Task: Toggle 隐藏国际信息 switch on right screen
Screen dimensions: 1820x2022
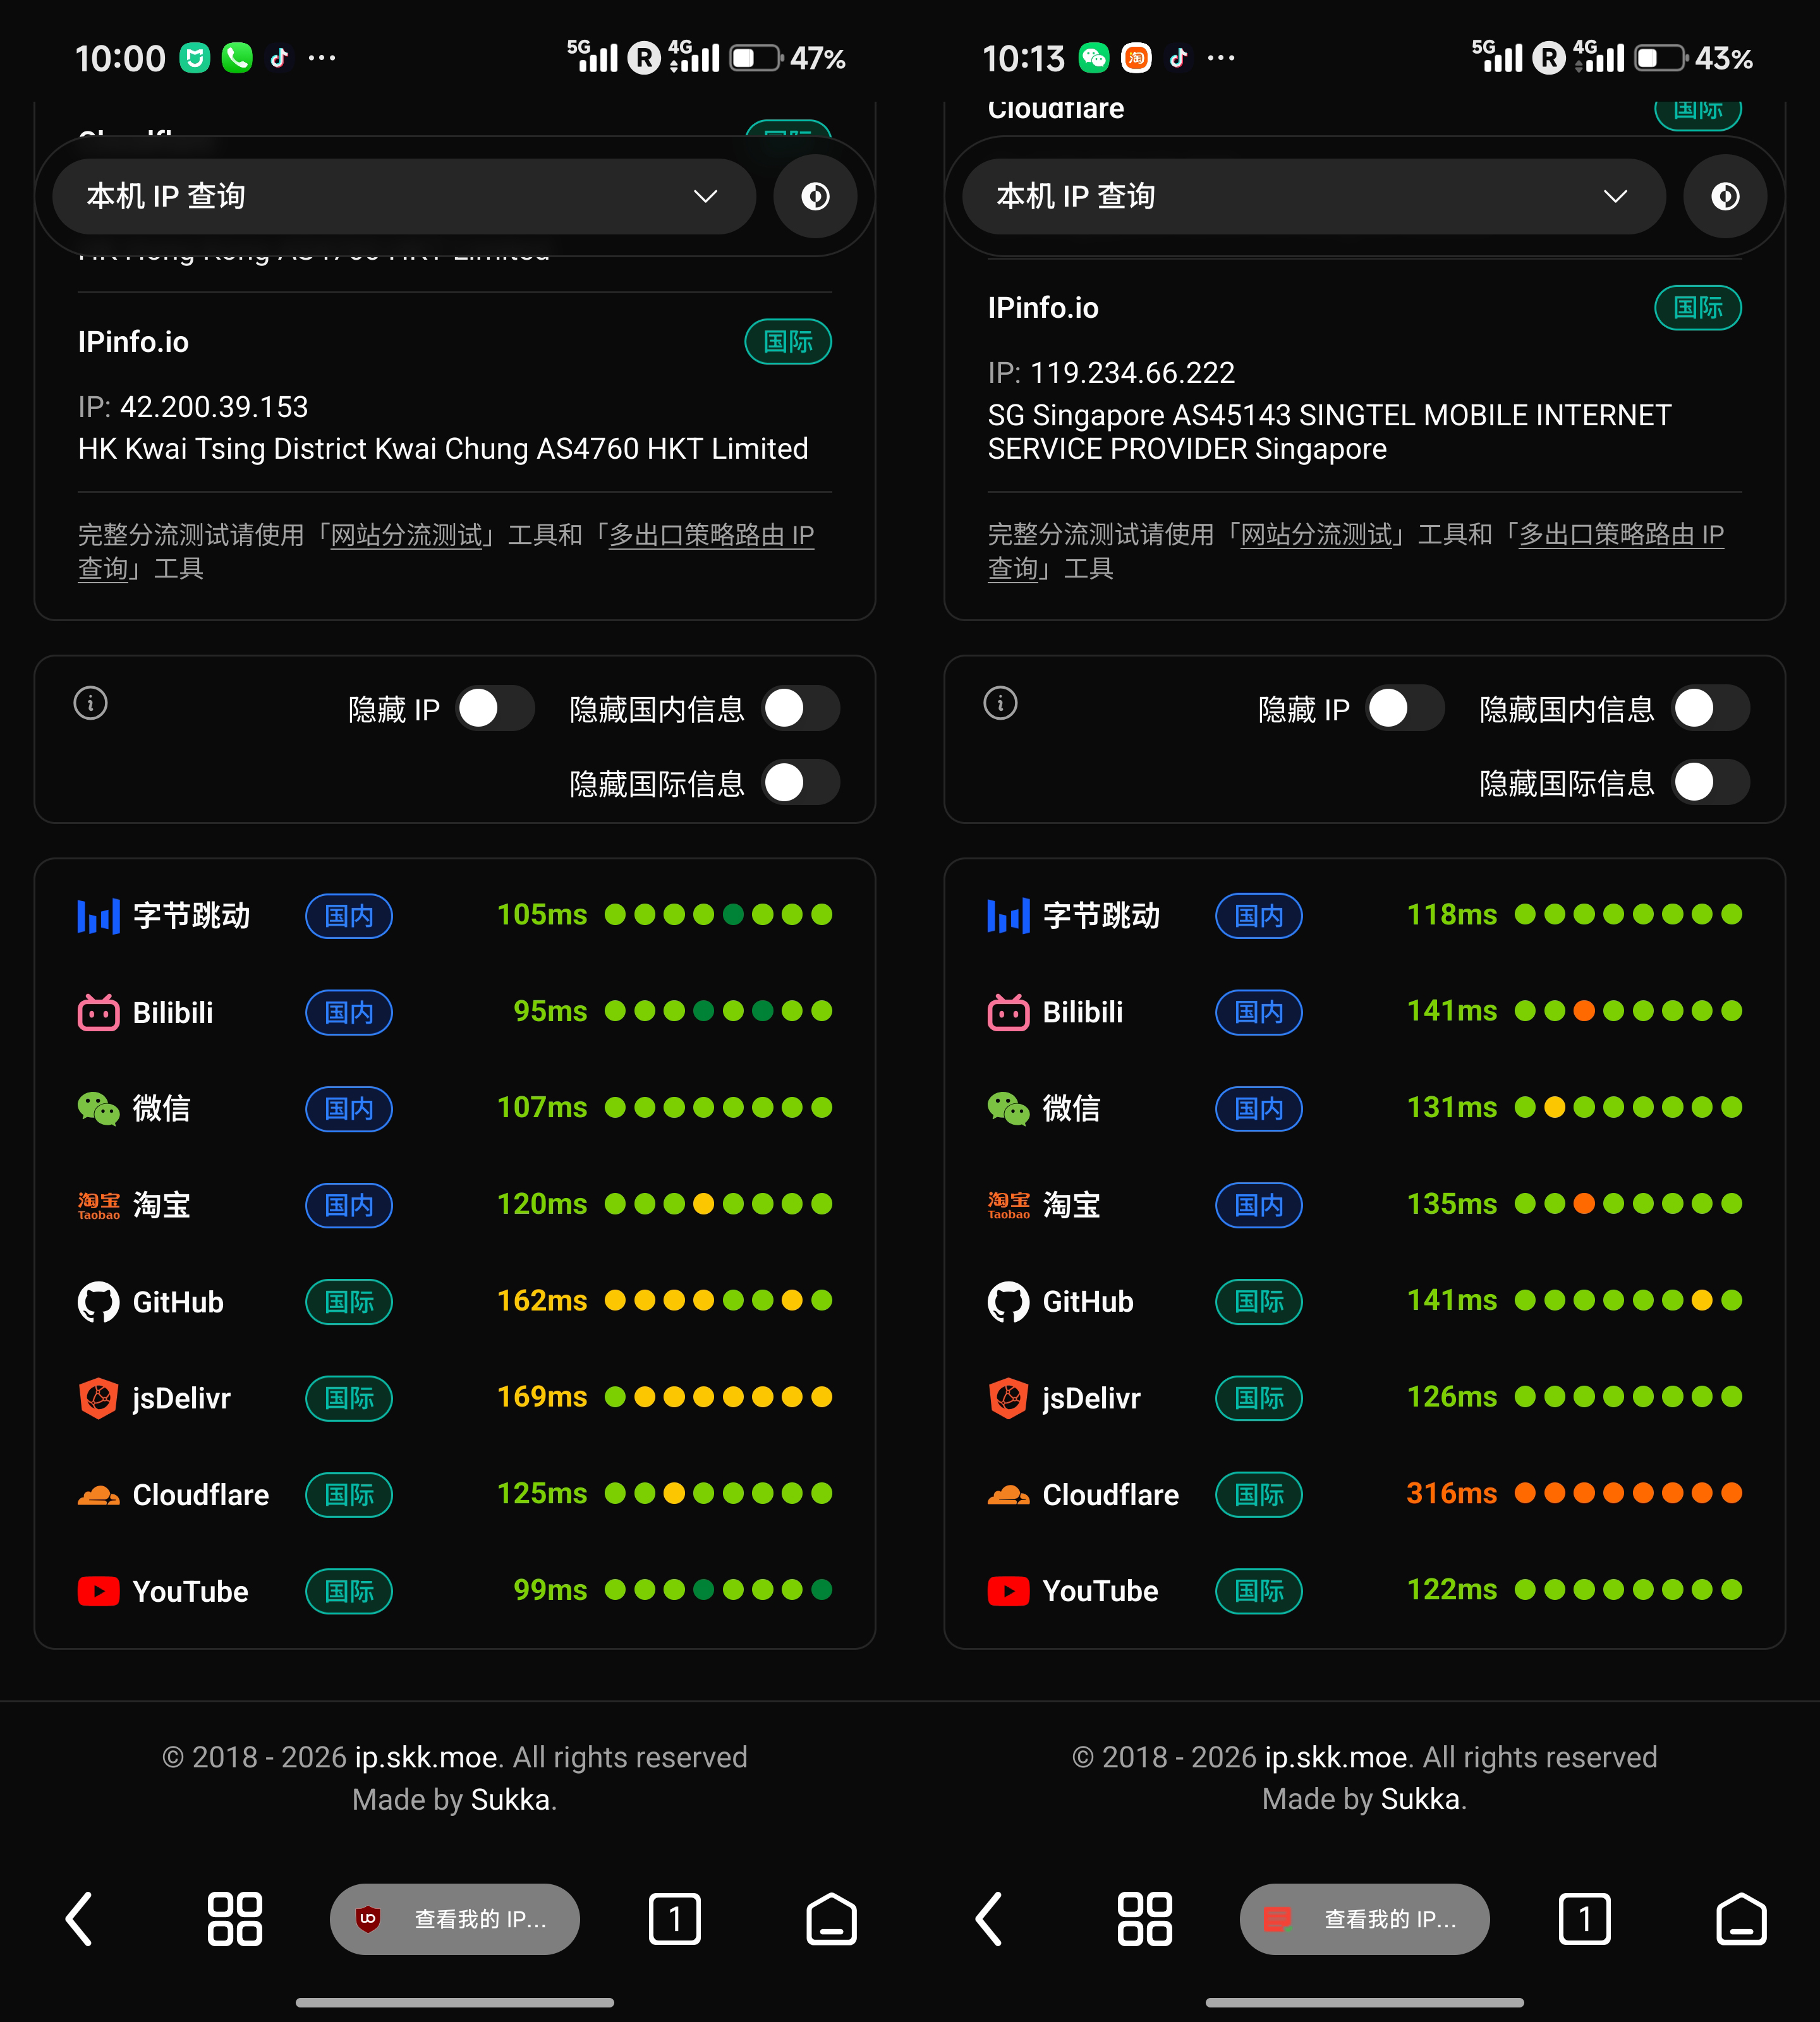Action: pos(1710,783)
